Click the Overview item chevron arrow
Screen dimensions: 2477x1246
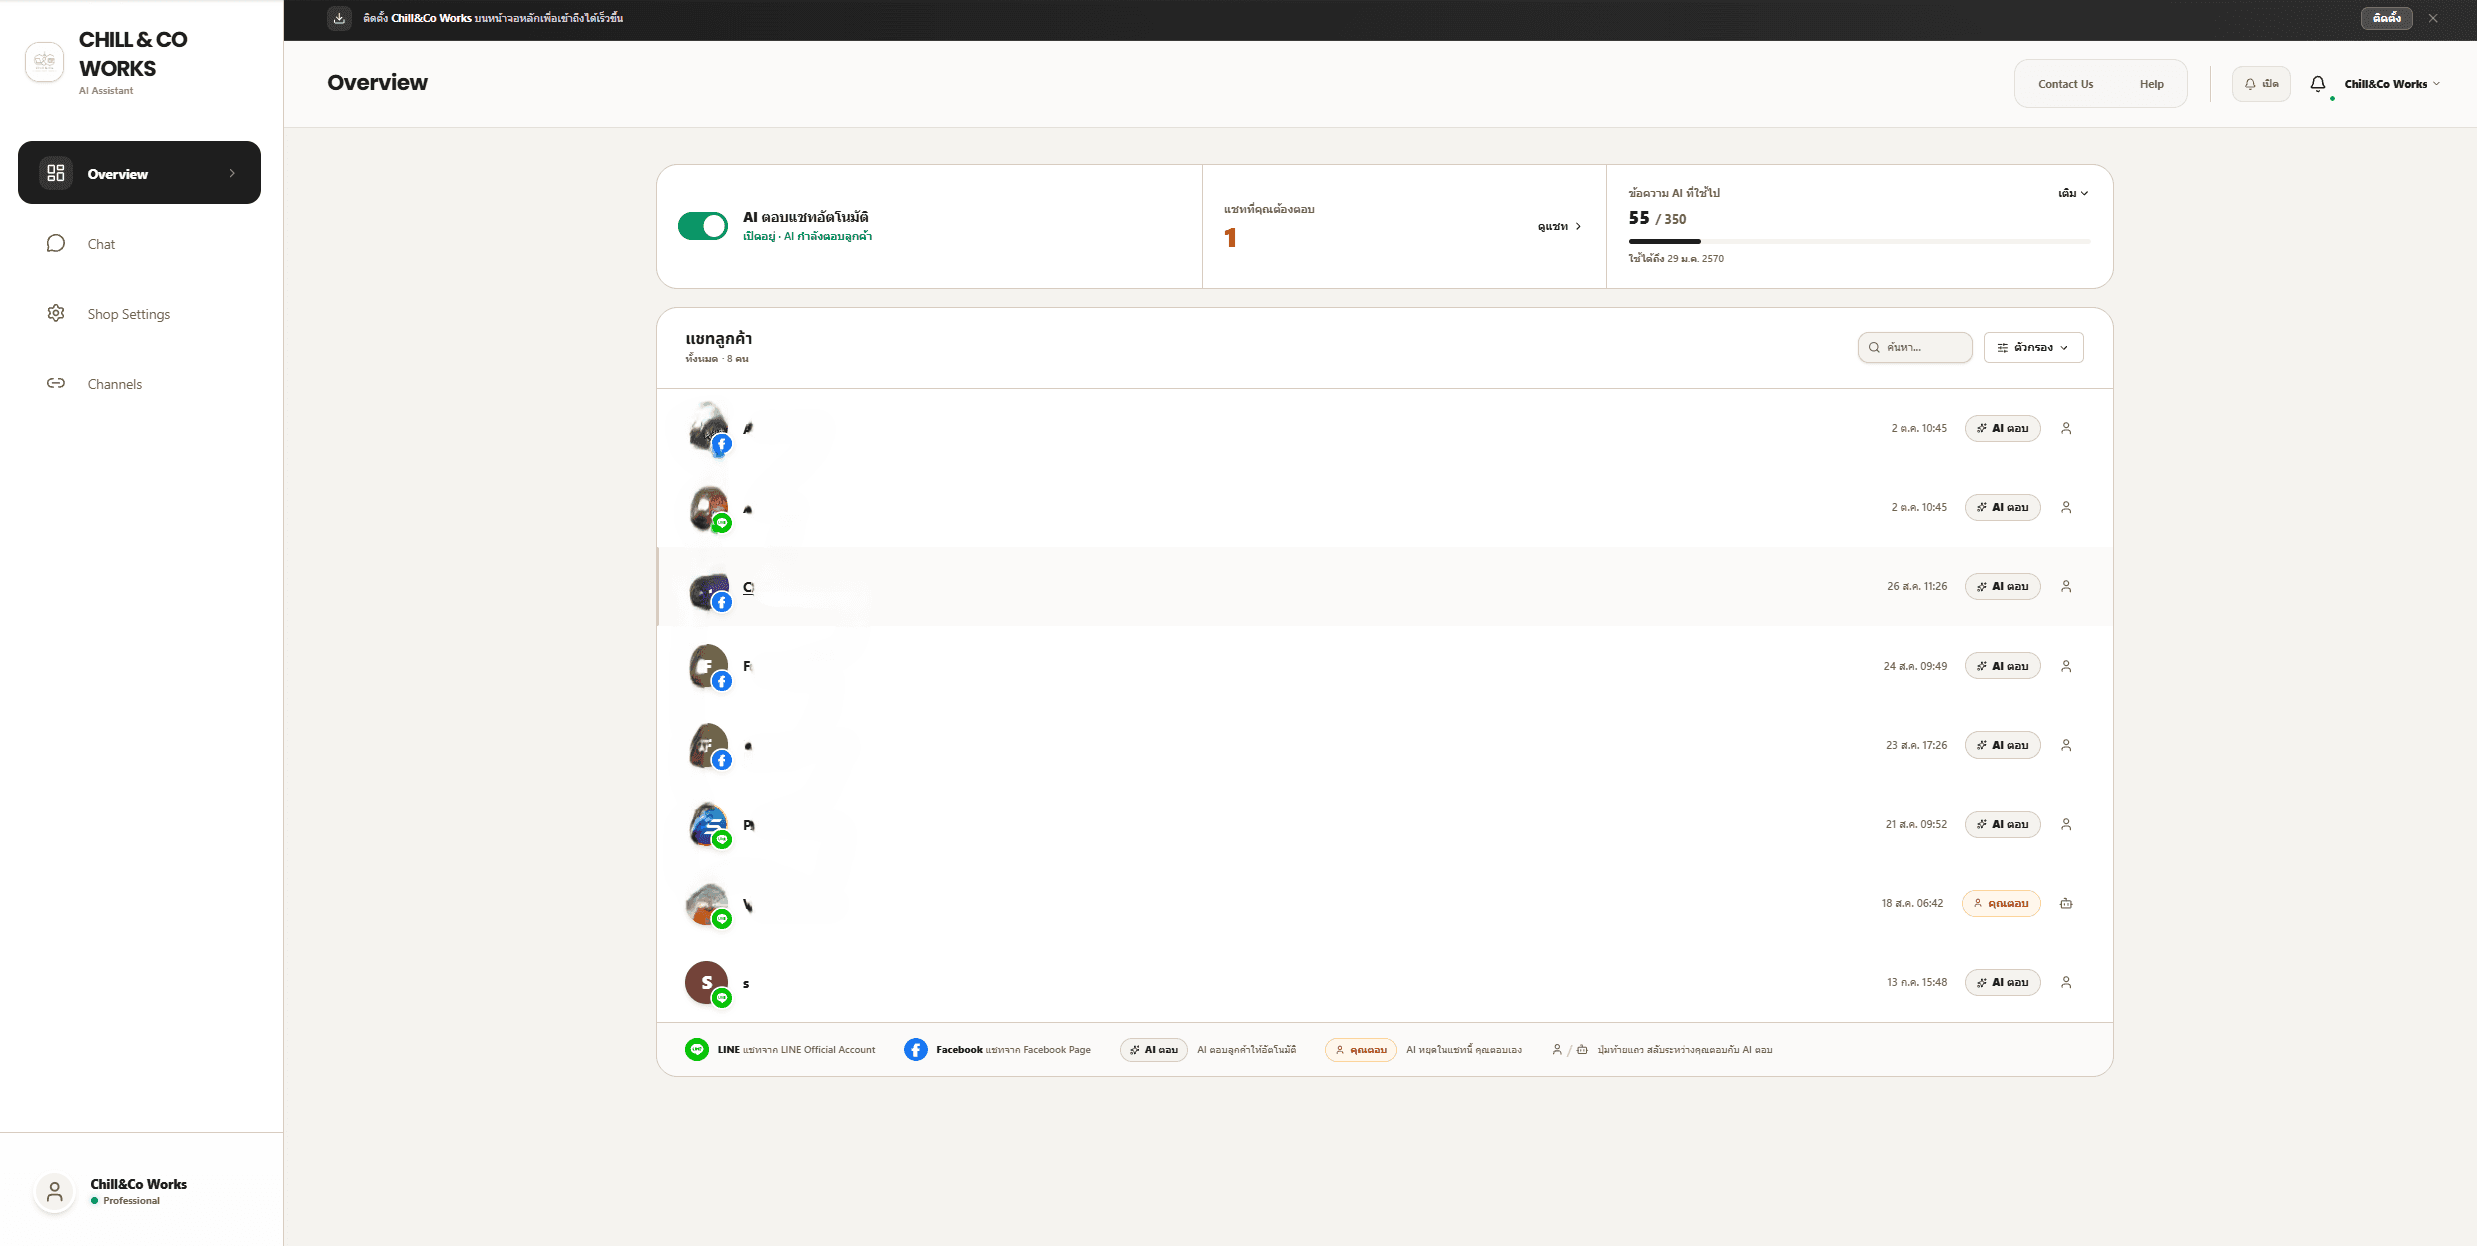tap(232, 173)
